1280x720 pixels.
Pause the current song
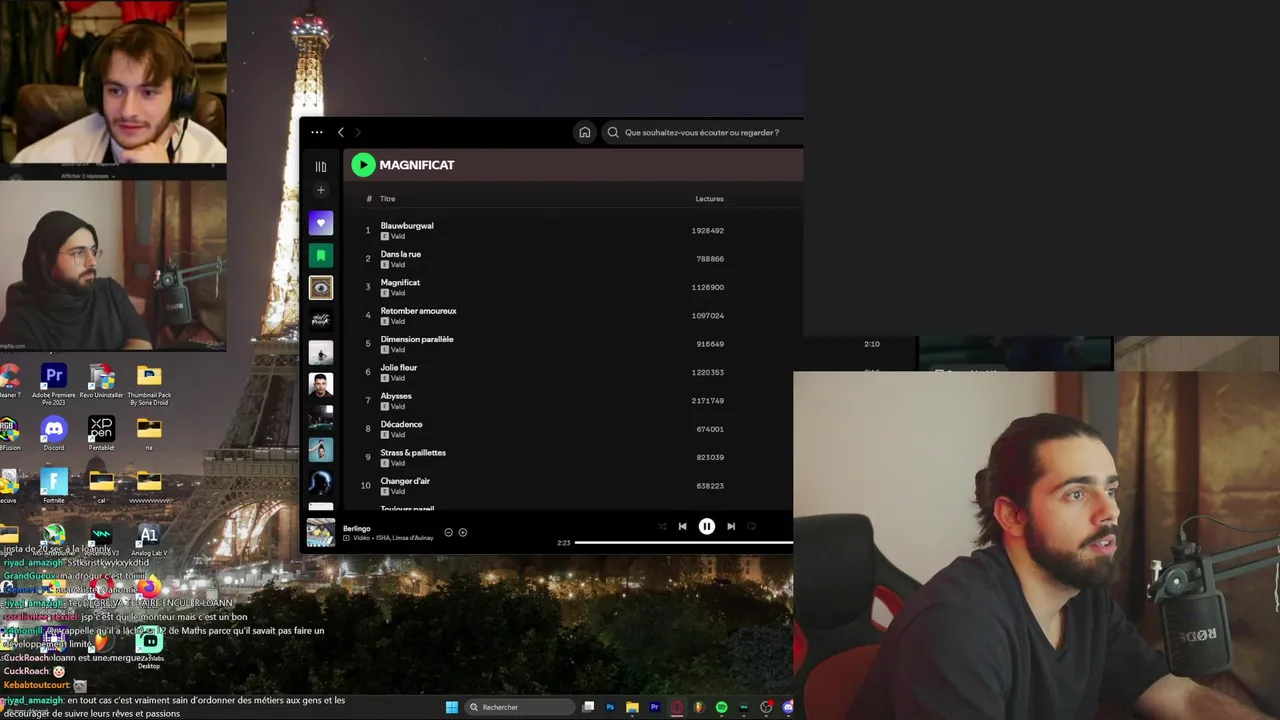click(x=707, y=526)
